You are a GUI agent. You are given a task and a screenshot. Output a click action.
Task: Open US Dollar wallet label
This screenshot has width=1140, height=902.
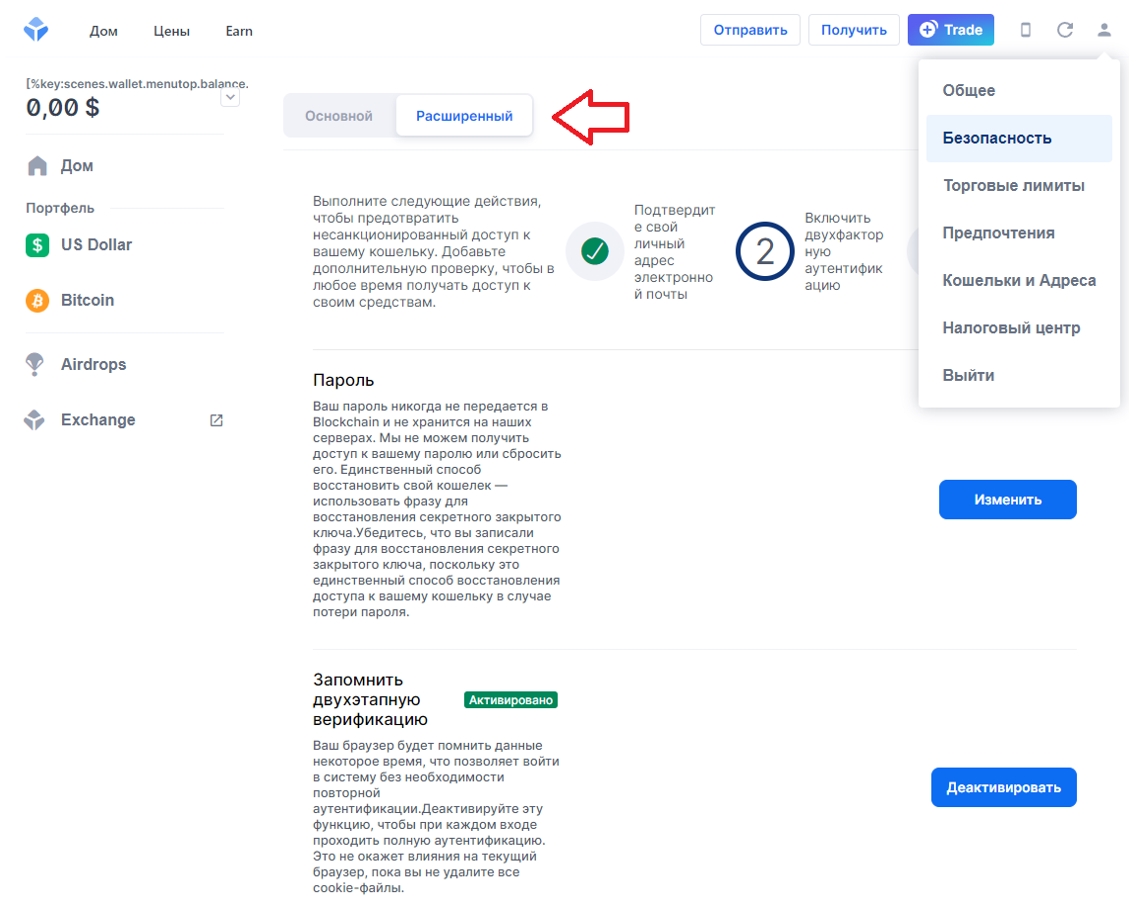(97, 245)
